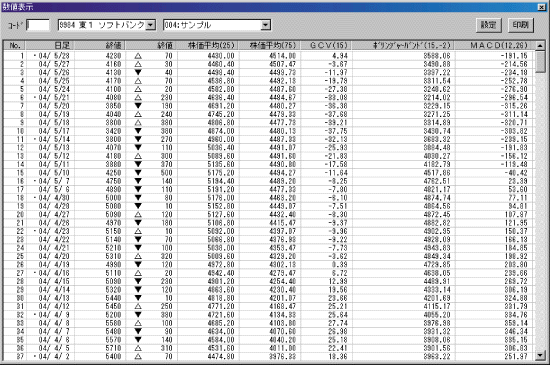Click the 株価平均(75) column header
Viewport: 550px width, 365px height.
click(269, 46)
